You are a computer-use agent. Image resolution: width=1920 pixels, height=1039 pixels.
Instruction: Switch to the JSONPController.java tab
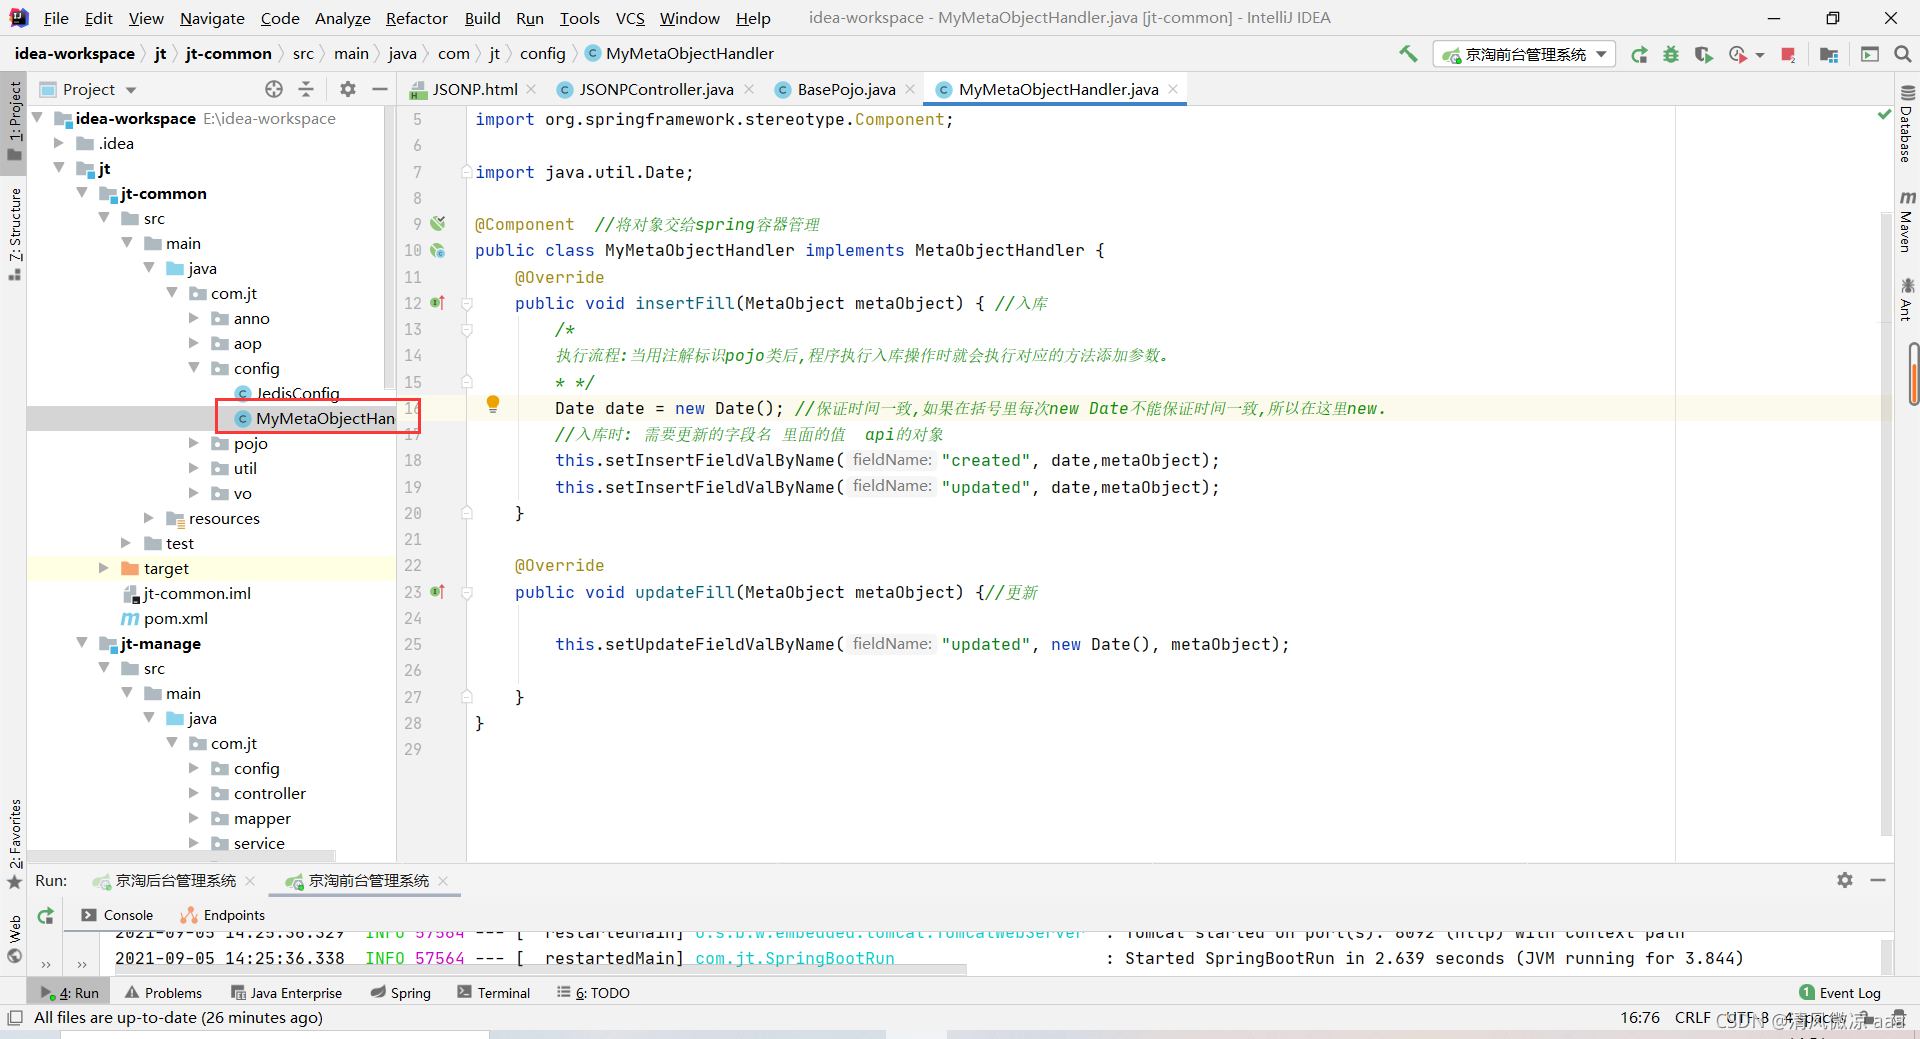tap(655, 89)
